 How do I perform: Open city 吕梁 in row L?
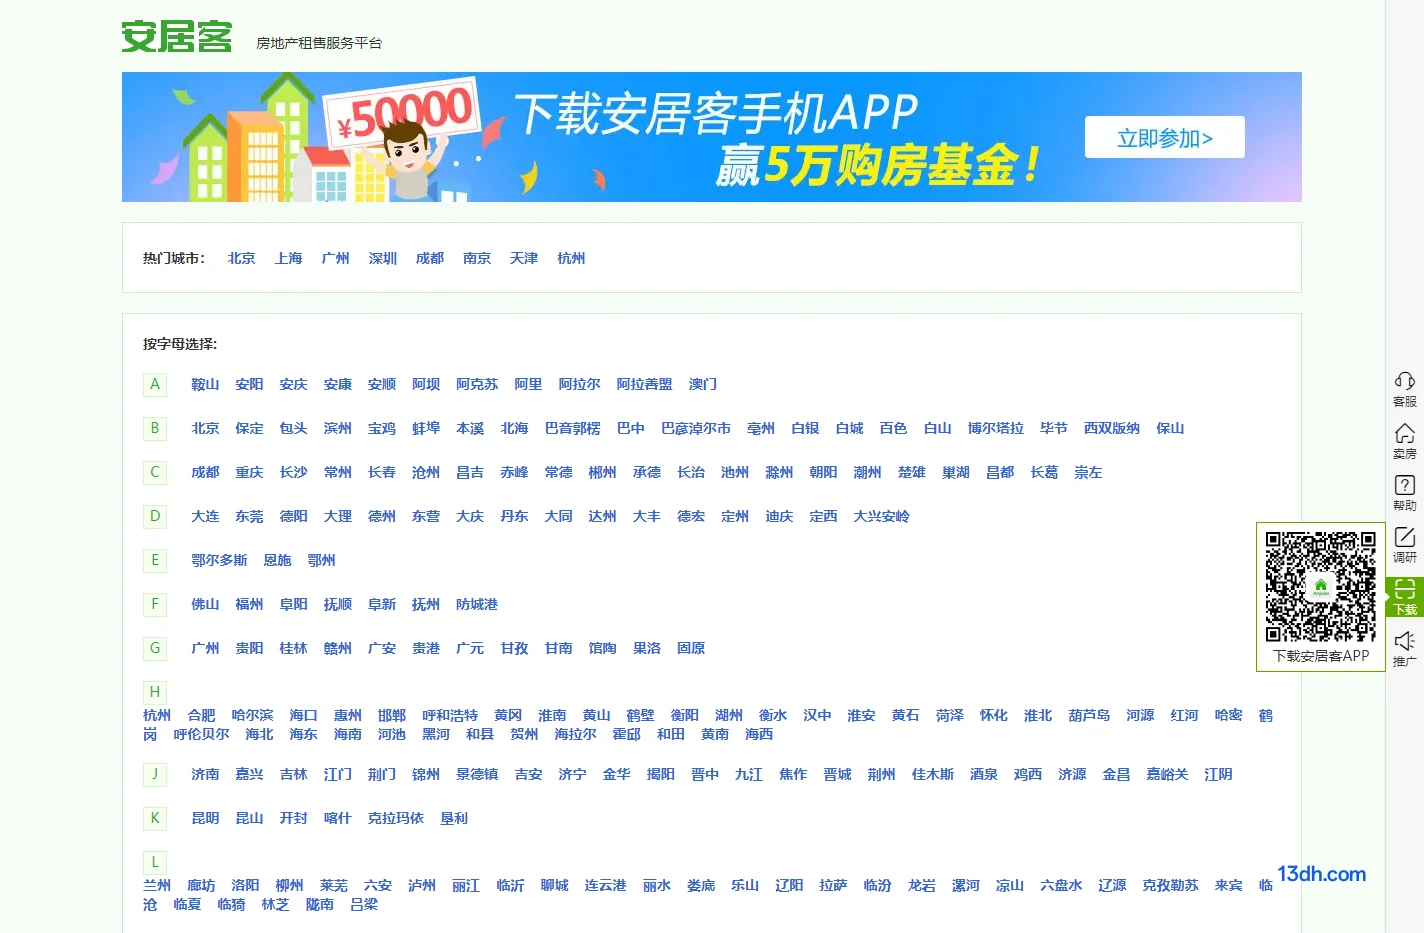[364, 904]
